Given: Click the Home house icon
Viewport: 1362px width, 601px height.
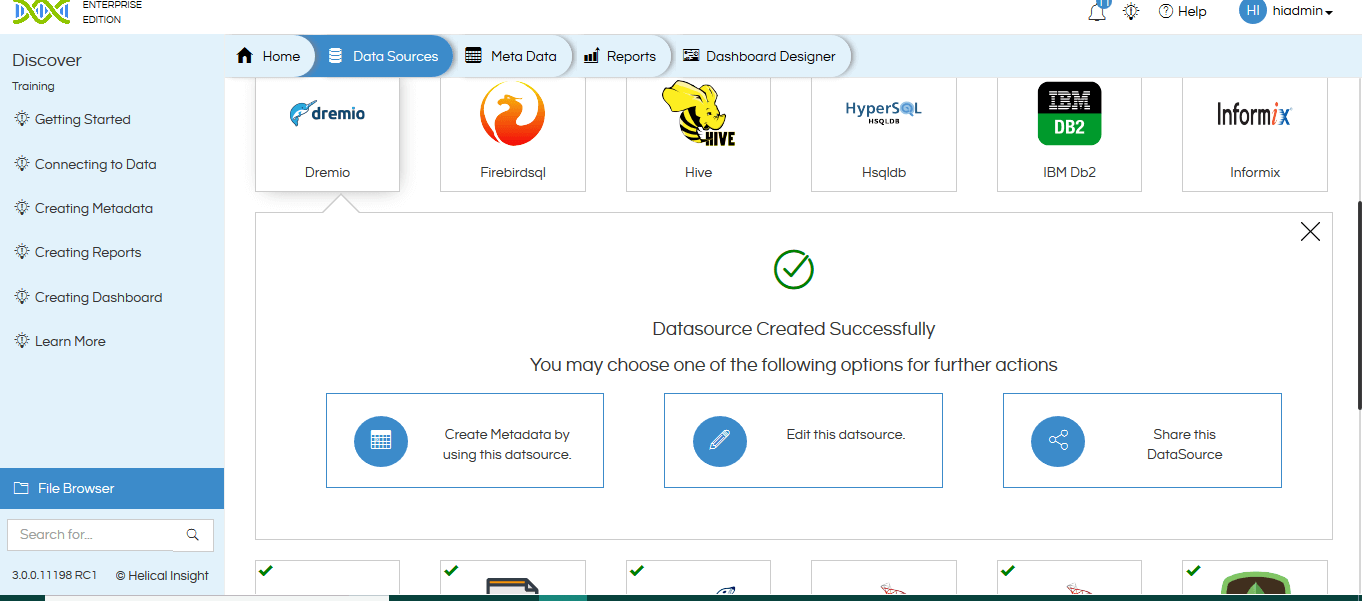Looking at the screenshot, I should (244, 56).
